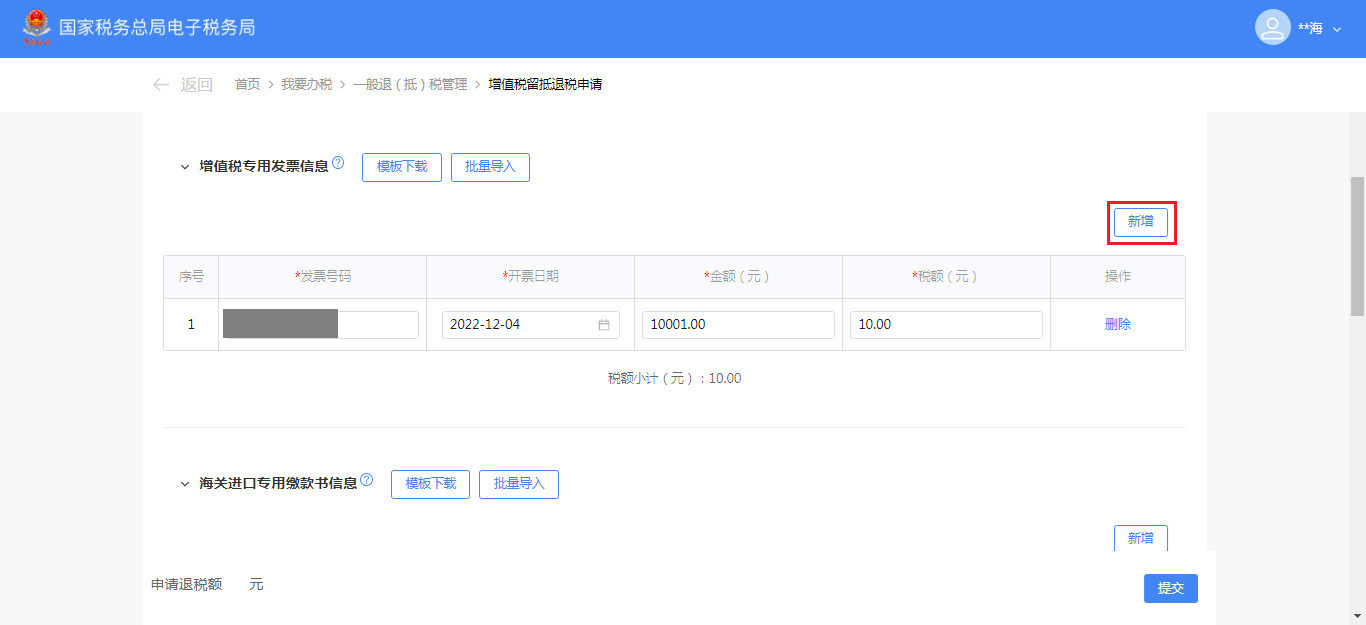The image size is (1366, 625).
Task: Click the vertical page scrollbar thumb
Action: pos(1357,245)
